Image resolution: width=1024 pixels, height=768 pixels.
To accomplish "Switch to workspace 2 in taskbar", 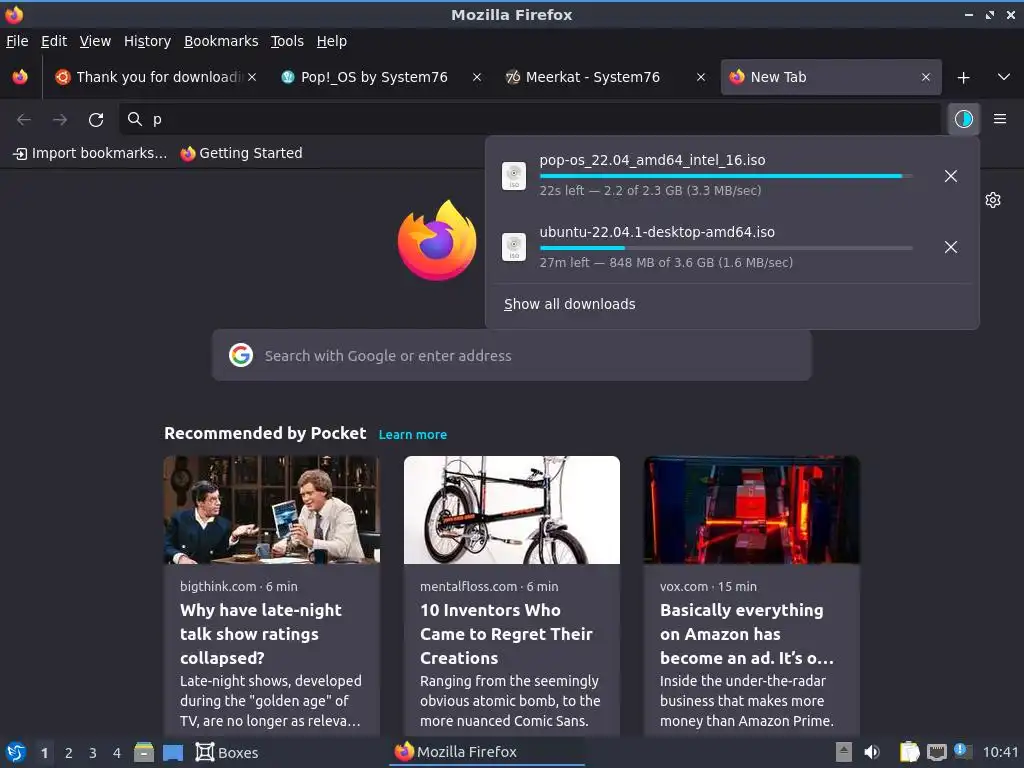I will tap(69, 753).
